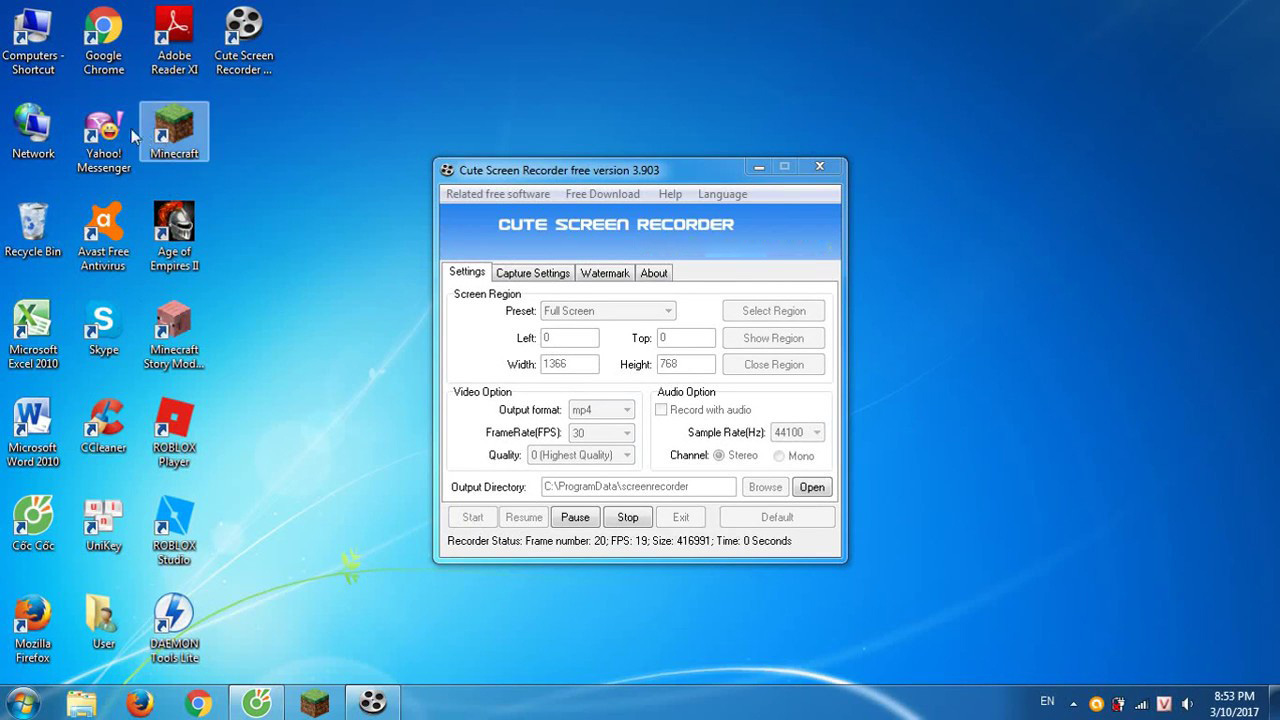Open the Quality dropdown
The width and height of the screenshot is (1280, 720).
[x=581, y=456]
